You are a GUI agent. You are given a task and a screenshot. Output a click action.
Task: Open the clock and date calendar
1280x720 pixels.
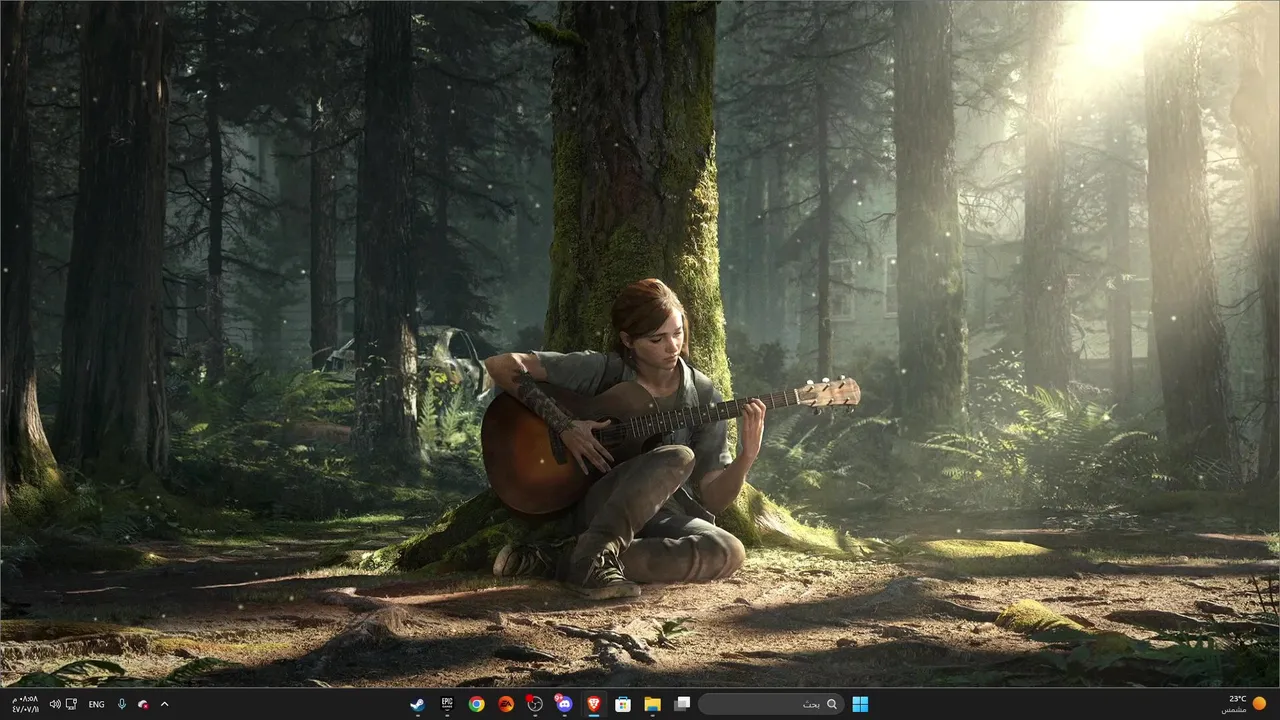pos(25,704)
